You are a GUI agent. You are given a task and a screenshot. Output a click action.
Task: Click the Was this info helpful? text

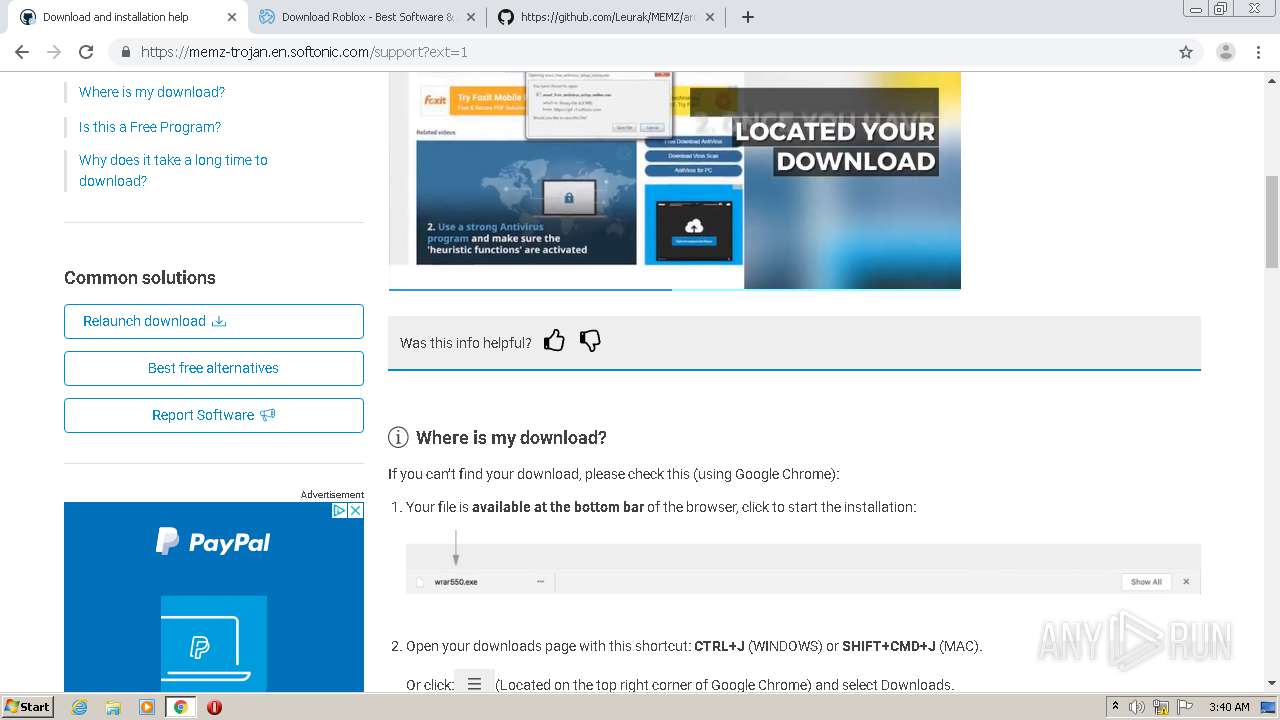click(466, 342)
